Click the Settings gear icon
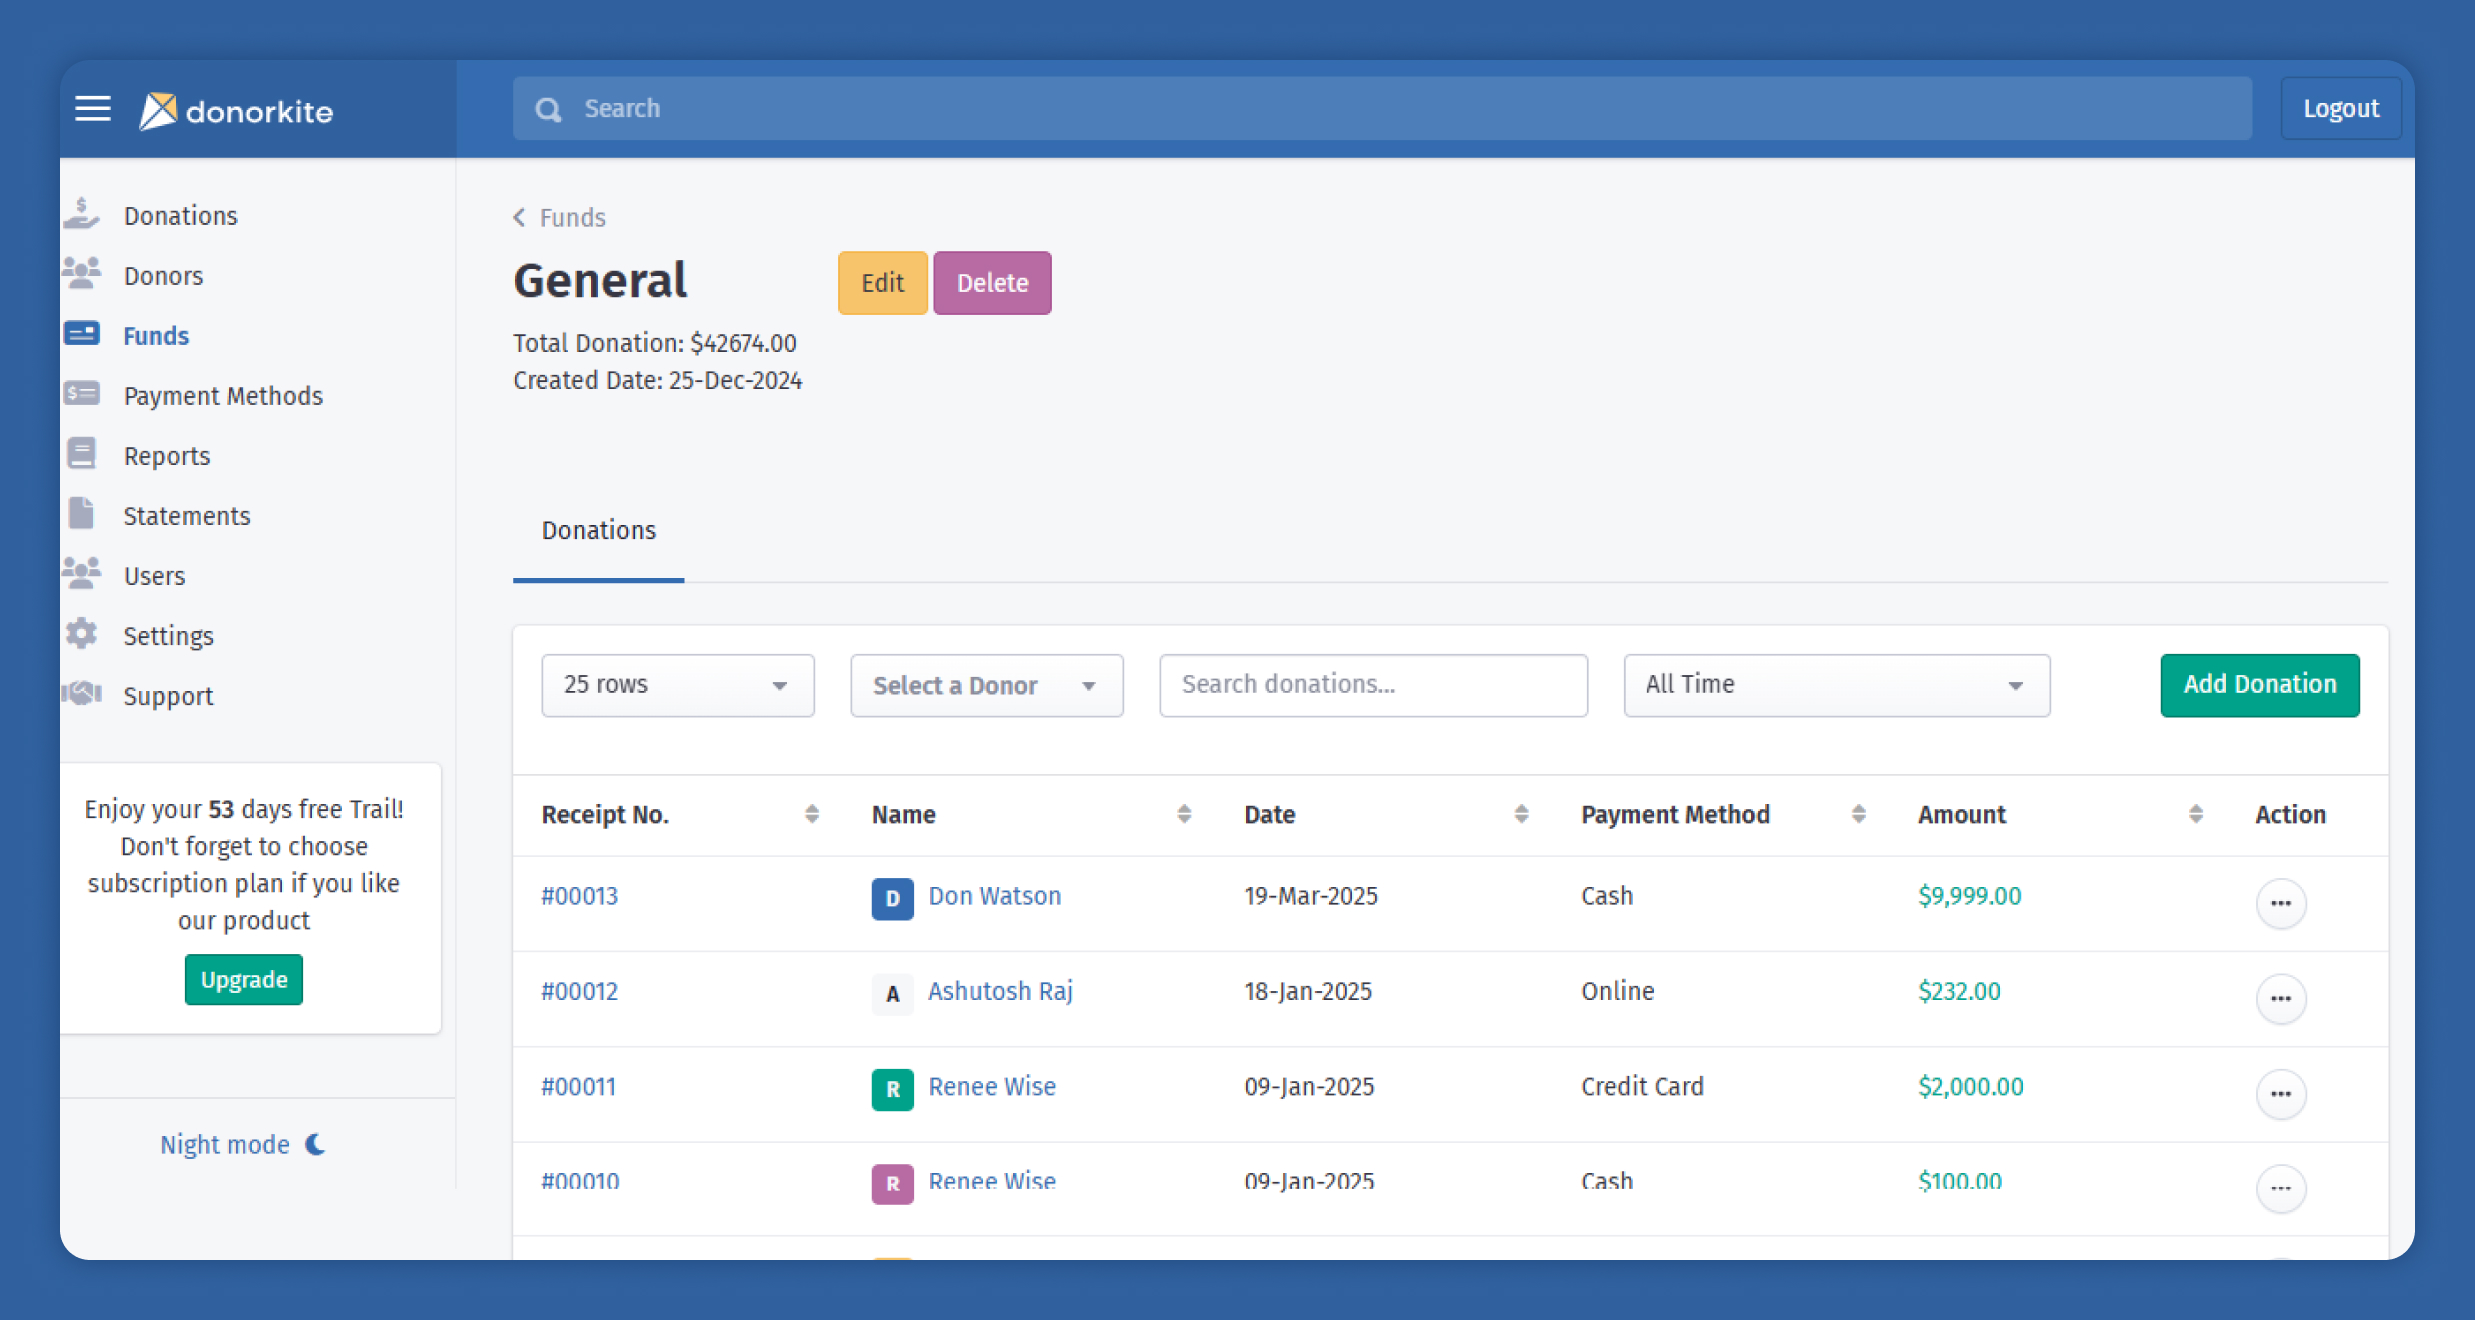 (82, 634)
